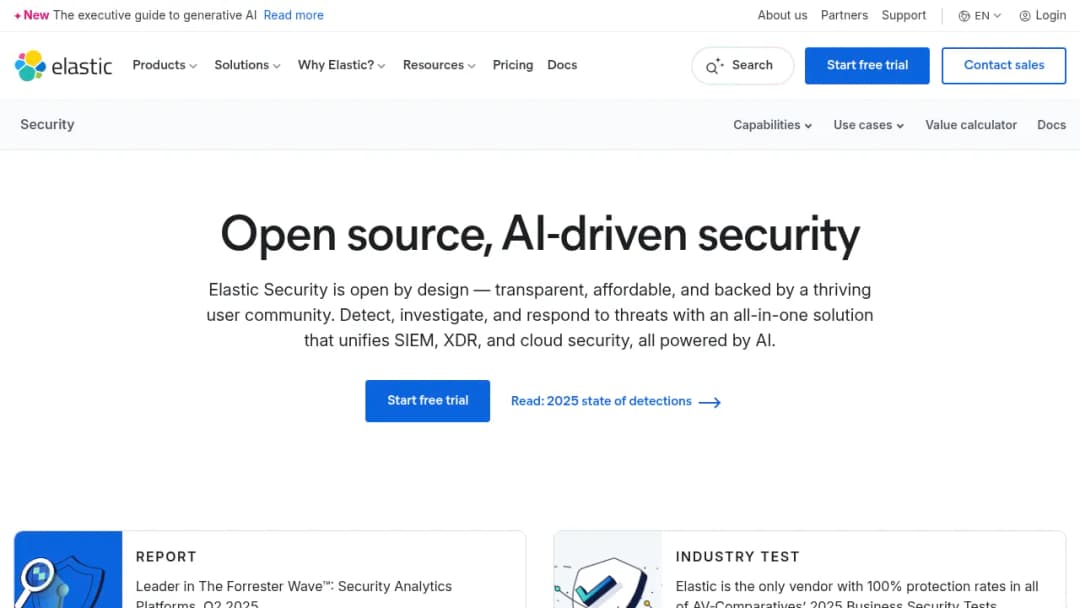This screenshot has width=1080, height=608.
Task: Click the Elastic logo
Action: [63, 65]
